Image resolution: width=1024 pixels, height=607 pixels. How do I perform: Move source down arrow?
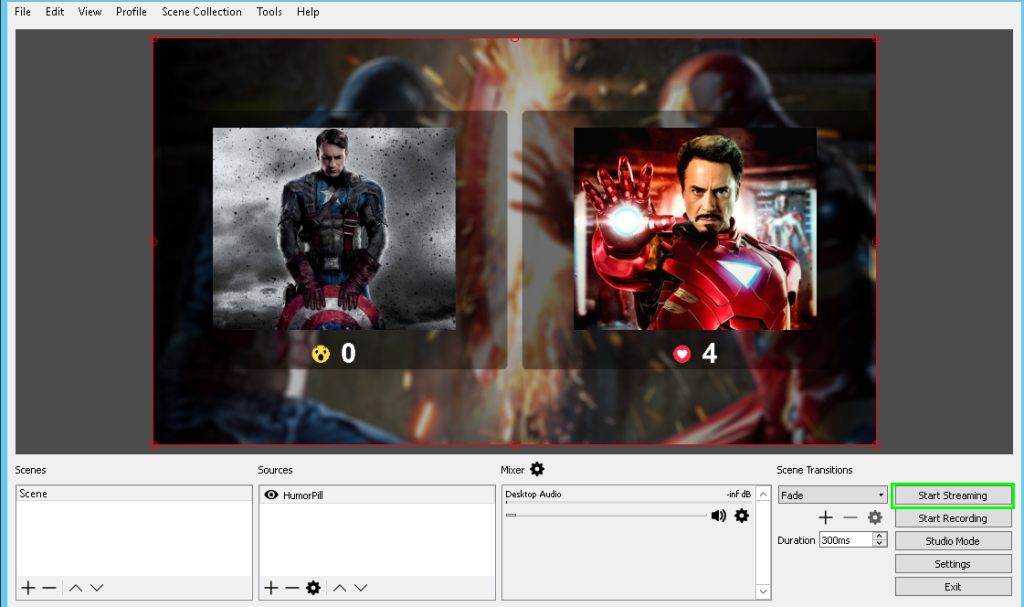360,588
